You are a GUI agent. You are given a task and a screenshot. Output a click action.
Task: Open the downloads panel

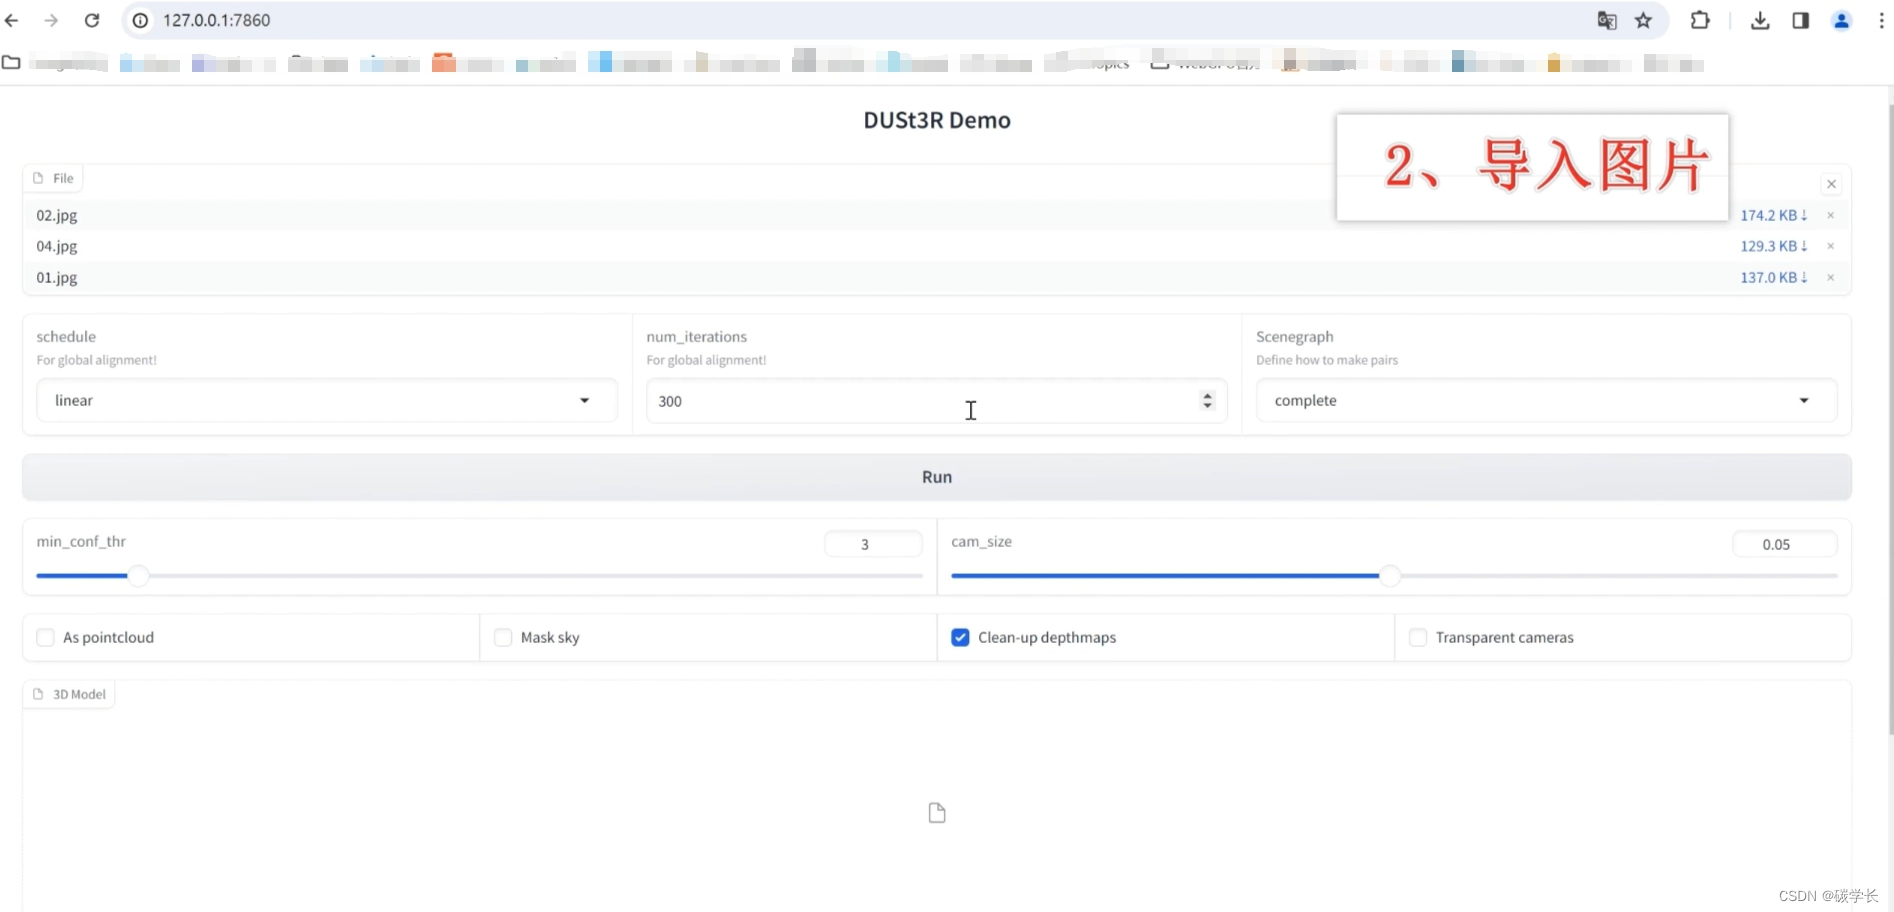coord(1760,20)
